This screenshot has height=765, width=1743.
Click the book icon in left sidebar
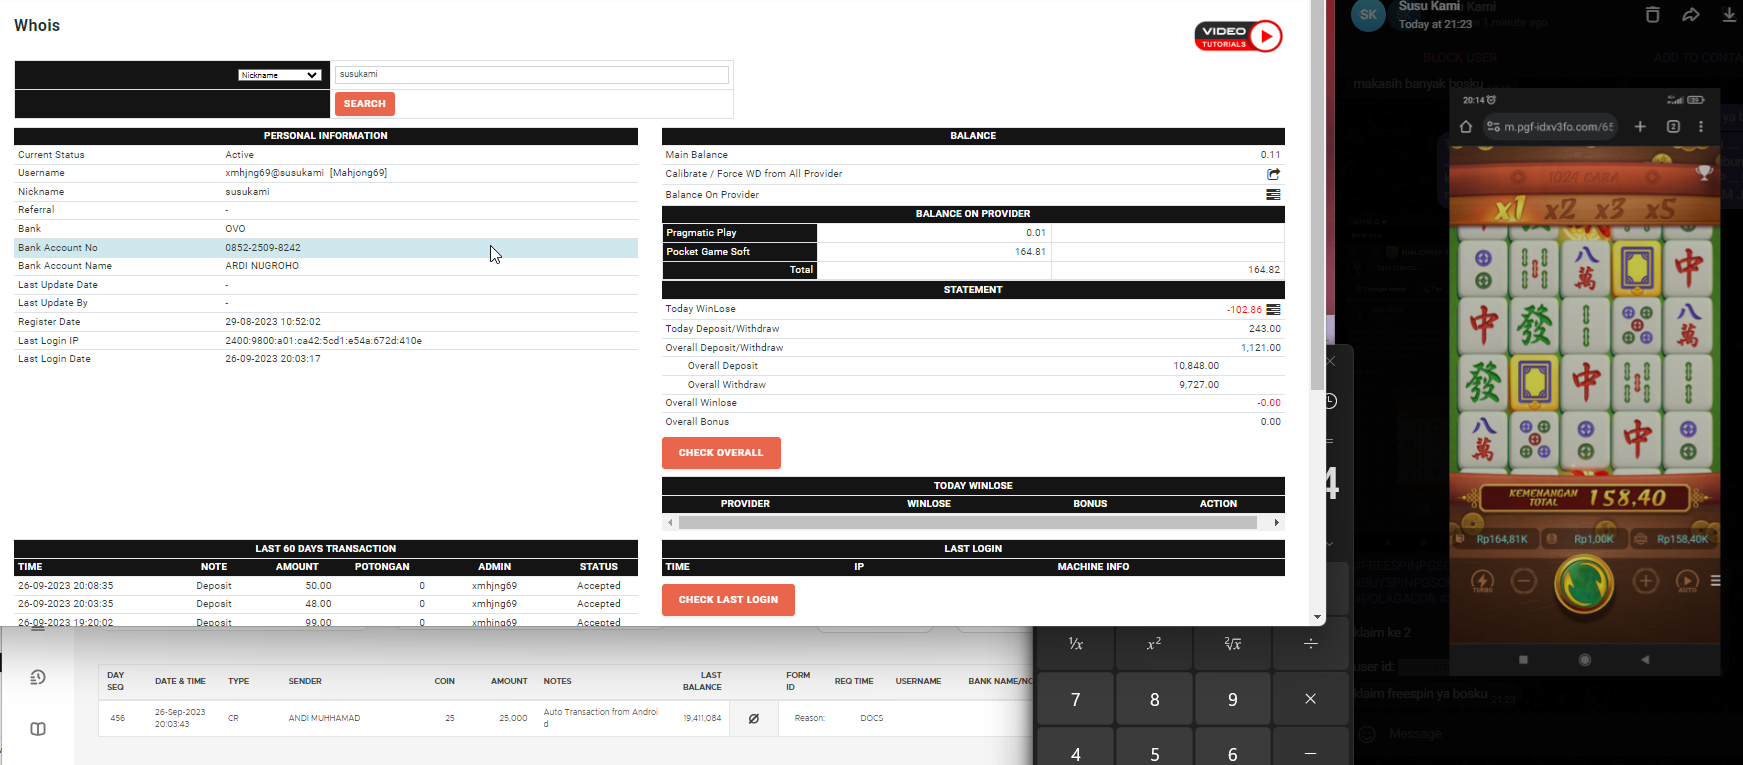coord(38,729)
